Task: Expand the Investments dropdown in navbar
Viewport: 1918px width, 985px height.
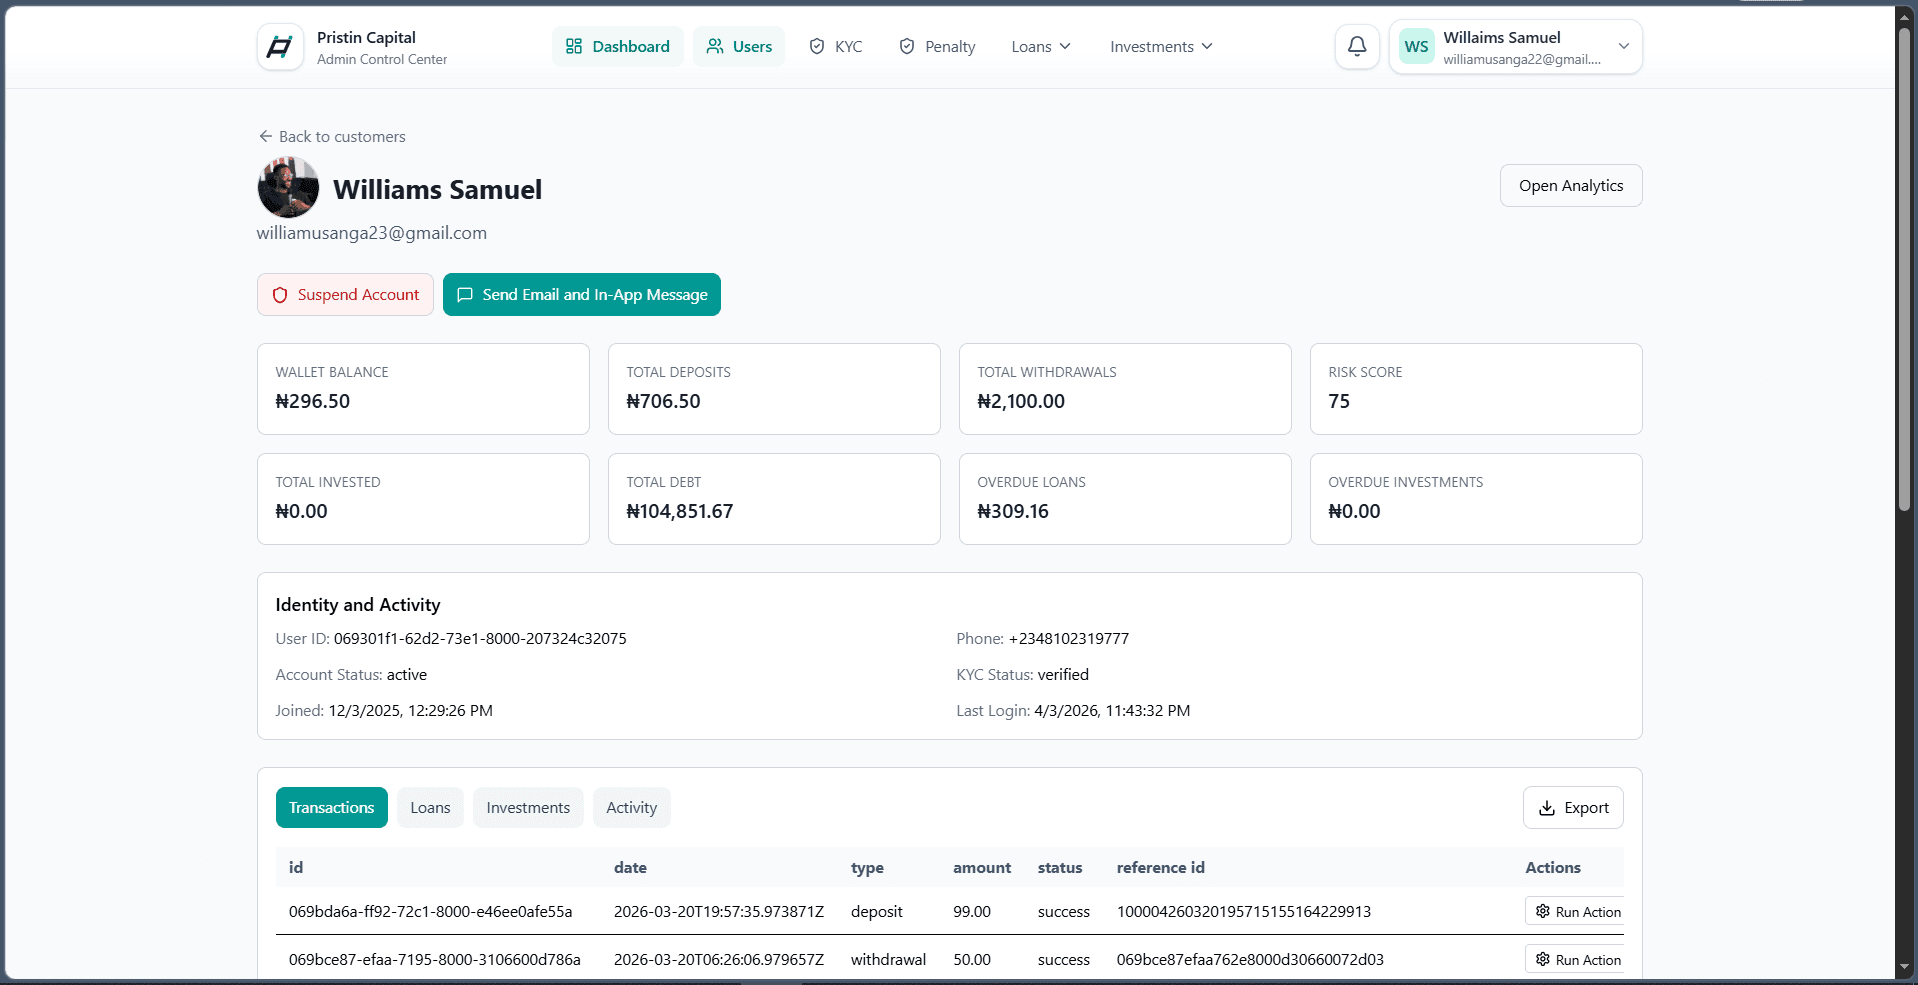Action: [1161, 46]
